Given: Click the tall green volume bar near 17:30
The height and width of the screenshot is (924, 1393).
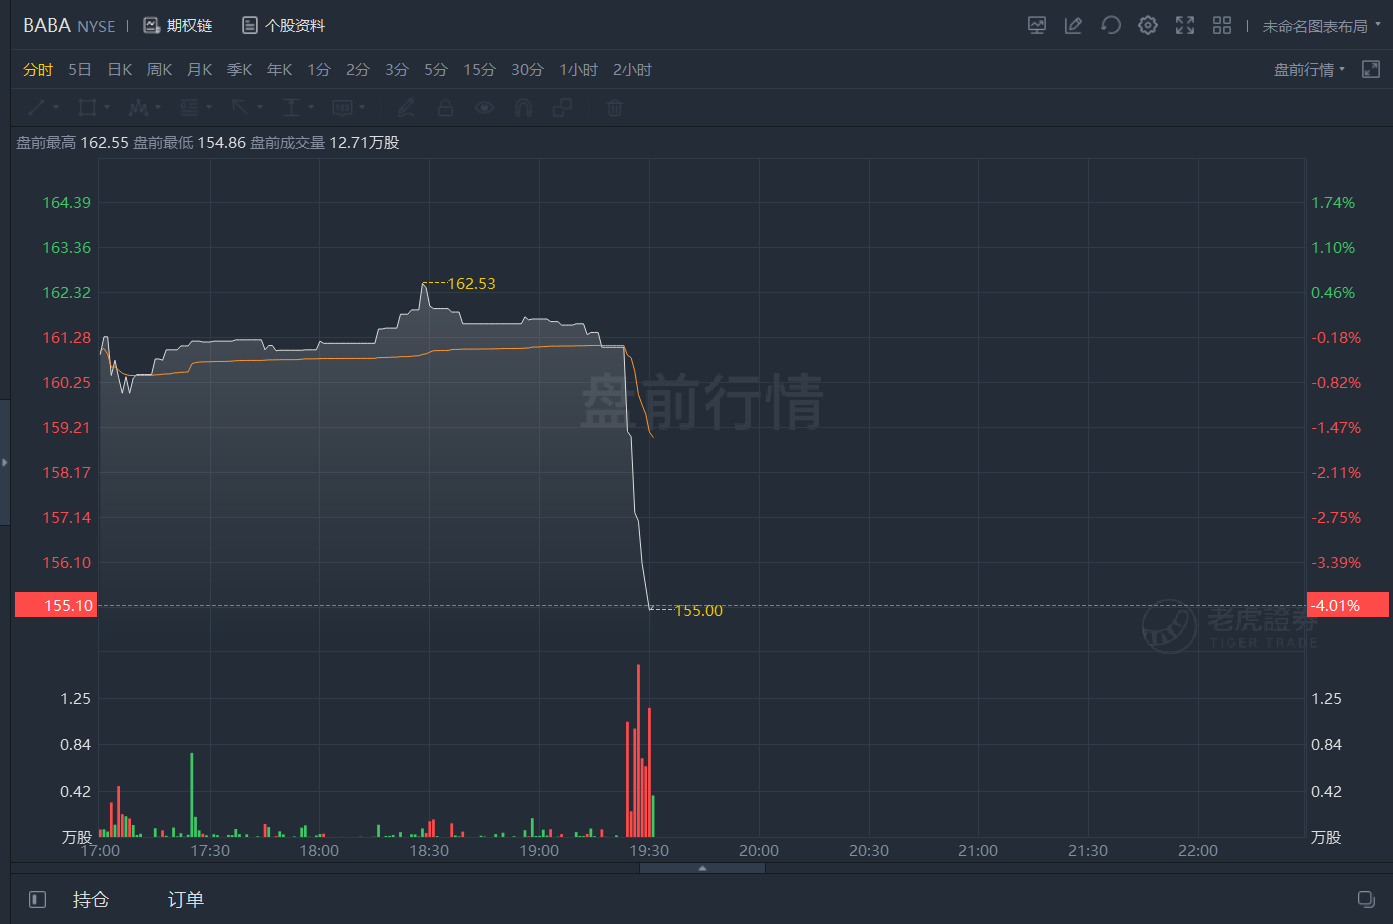Looking at the screenshot, I should (x=192, y=795).
